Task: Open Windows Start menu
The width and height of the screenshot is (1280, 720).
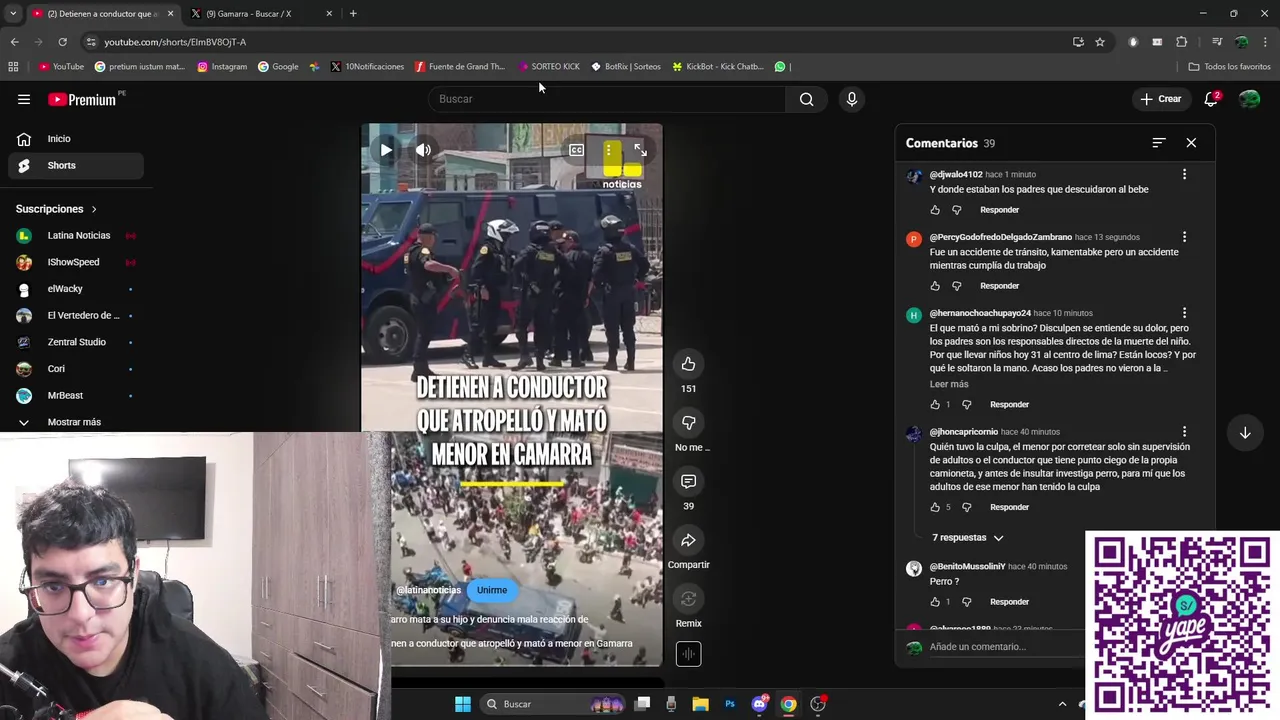Action: click(x=463, y=704)
